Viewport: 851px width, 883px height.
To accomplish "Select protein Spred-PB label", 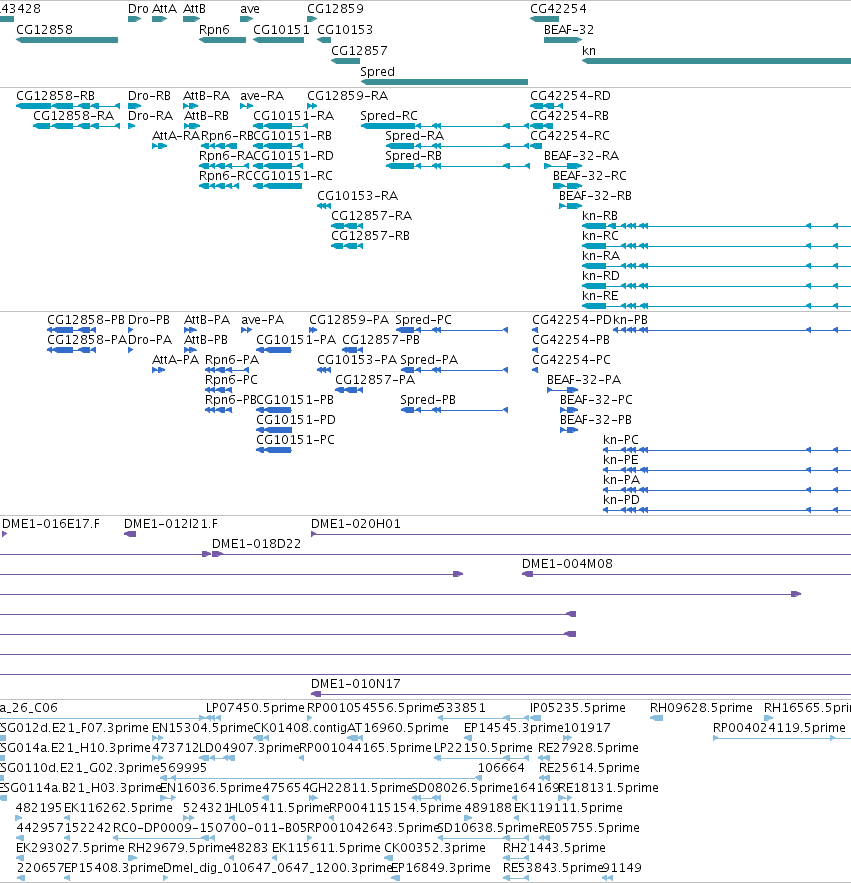I will tap(428, 400).
